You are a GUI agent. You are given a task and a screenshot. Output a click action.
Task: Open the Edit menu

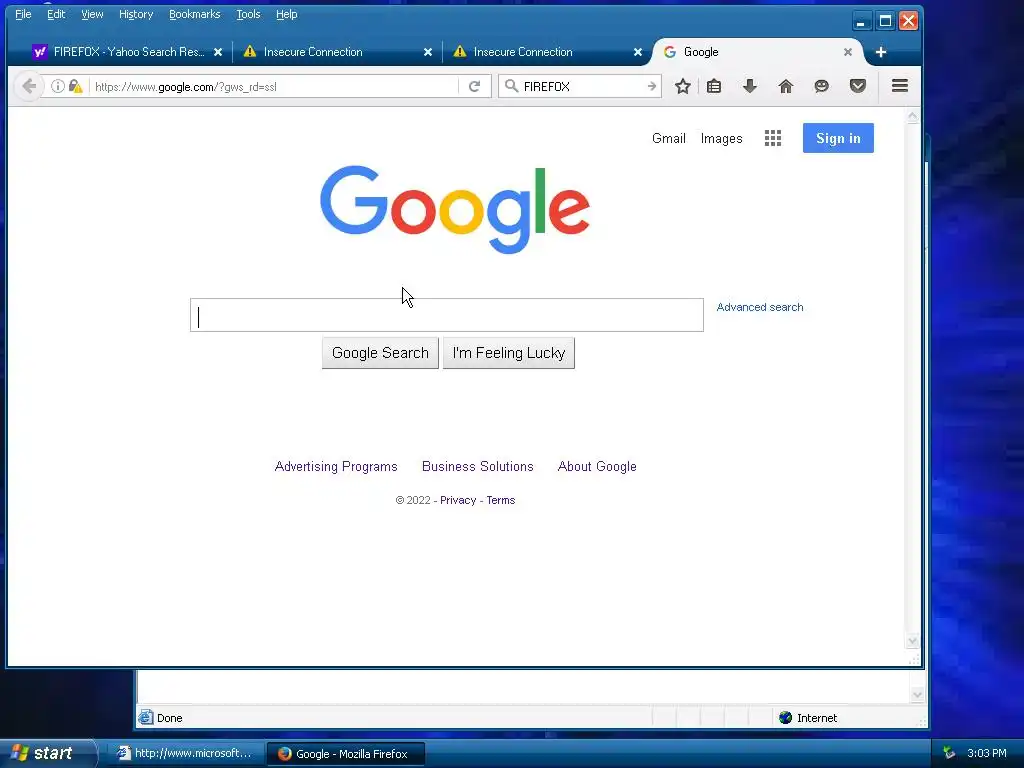pos(56,14)
